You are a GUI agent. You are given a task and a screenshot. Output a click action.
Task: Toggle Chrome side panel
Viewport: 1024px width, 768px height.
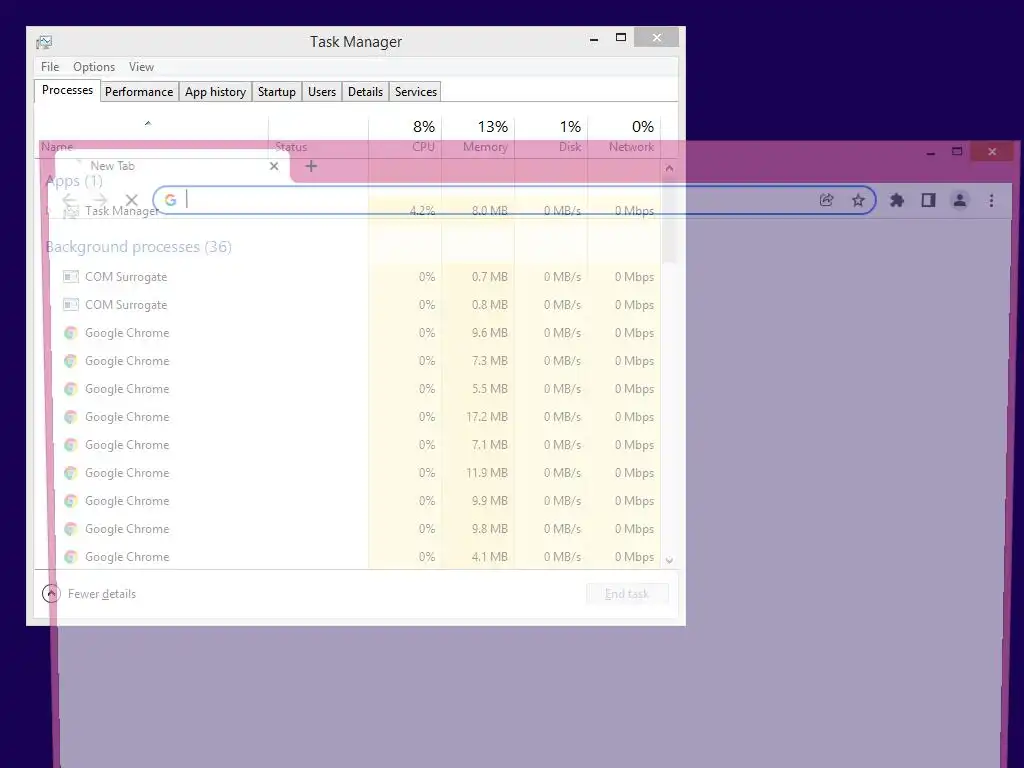point(928,200)
